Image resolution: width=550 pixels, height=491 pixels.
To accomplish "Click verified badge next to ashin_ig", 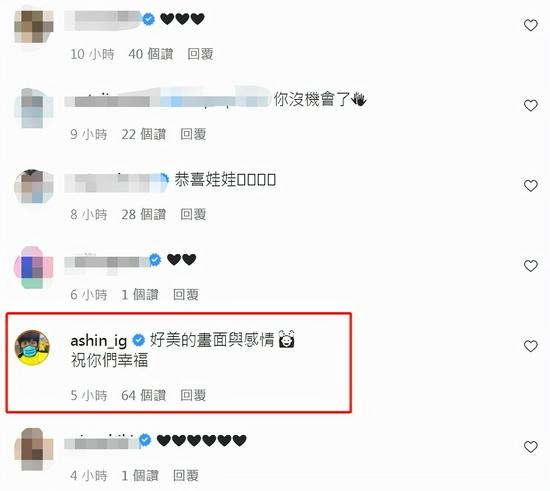I will 139,340.
